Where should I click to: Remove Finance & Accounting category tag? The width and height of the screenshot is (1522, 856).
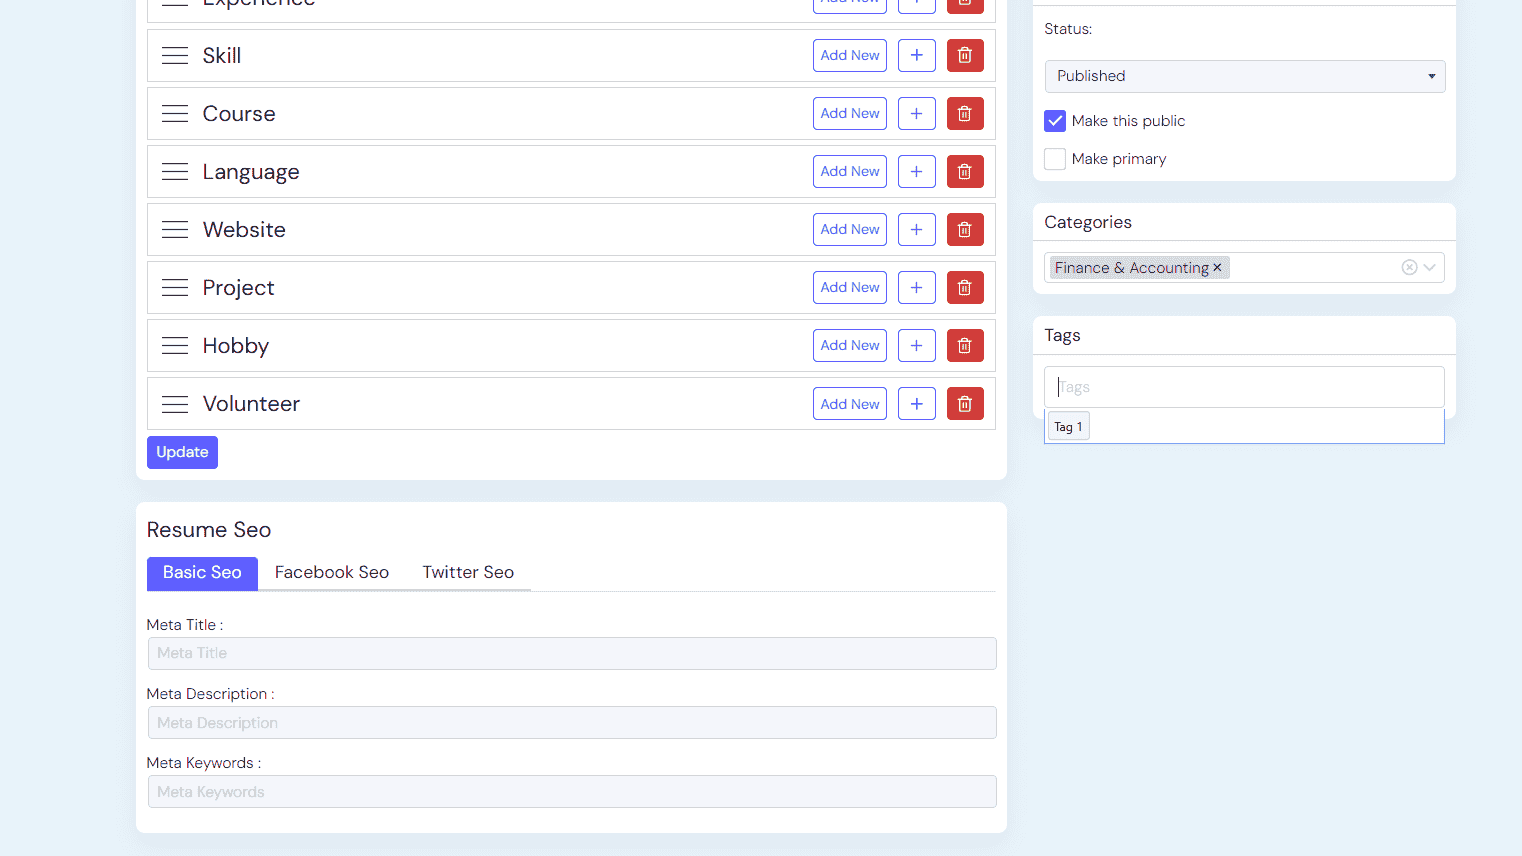pyautogui.click(x=1217, y=268)
